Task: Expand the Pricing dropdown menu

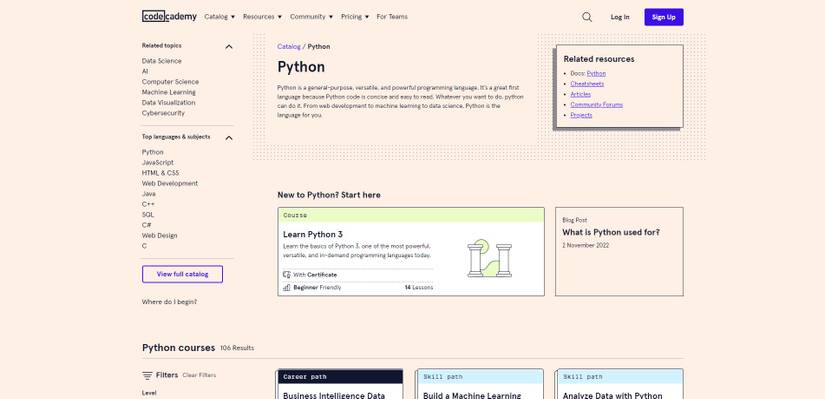Action: [355, 16]
